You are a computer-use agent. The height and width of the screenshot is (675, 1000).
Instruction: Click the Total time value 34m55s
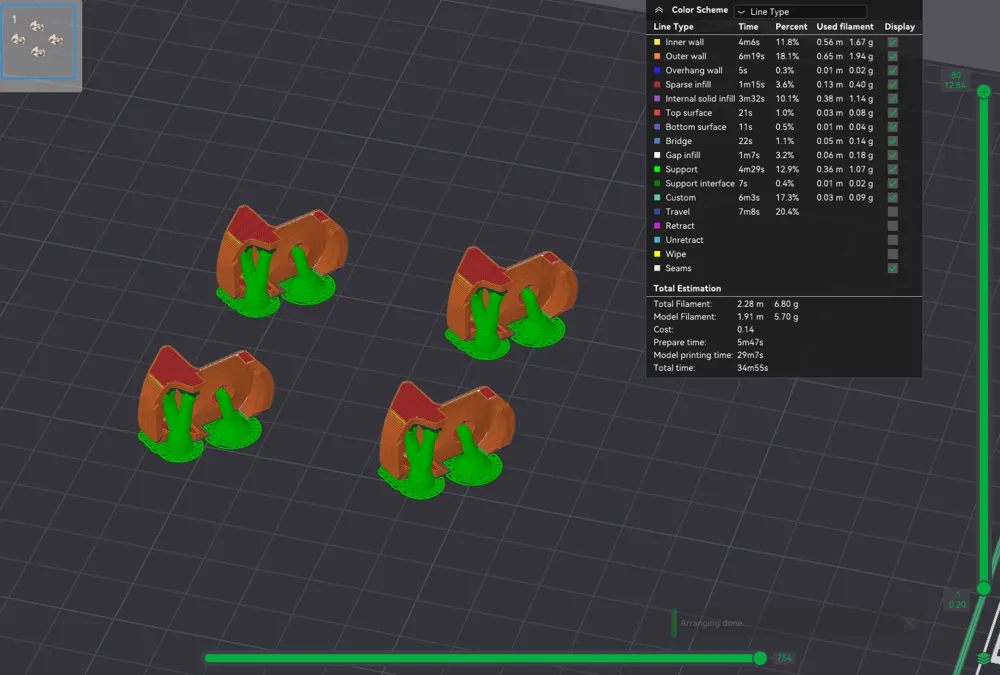click(x=753, y=368)
